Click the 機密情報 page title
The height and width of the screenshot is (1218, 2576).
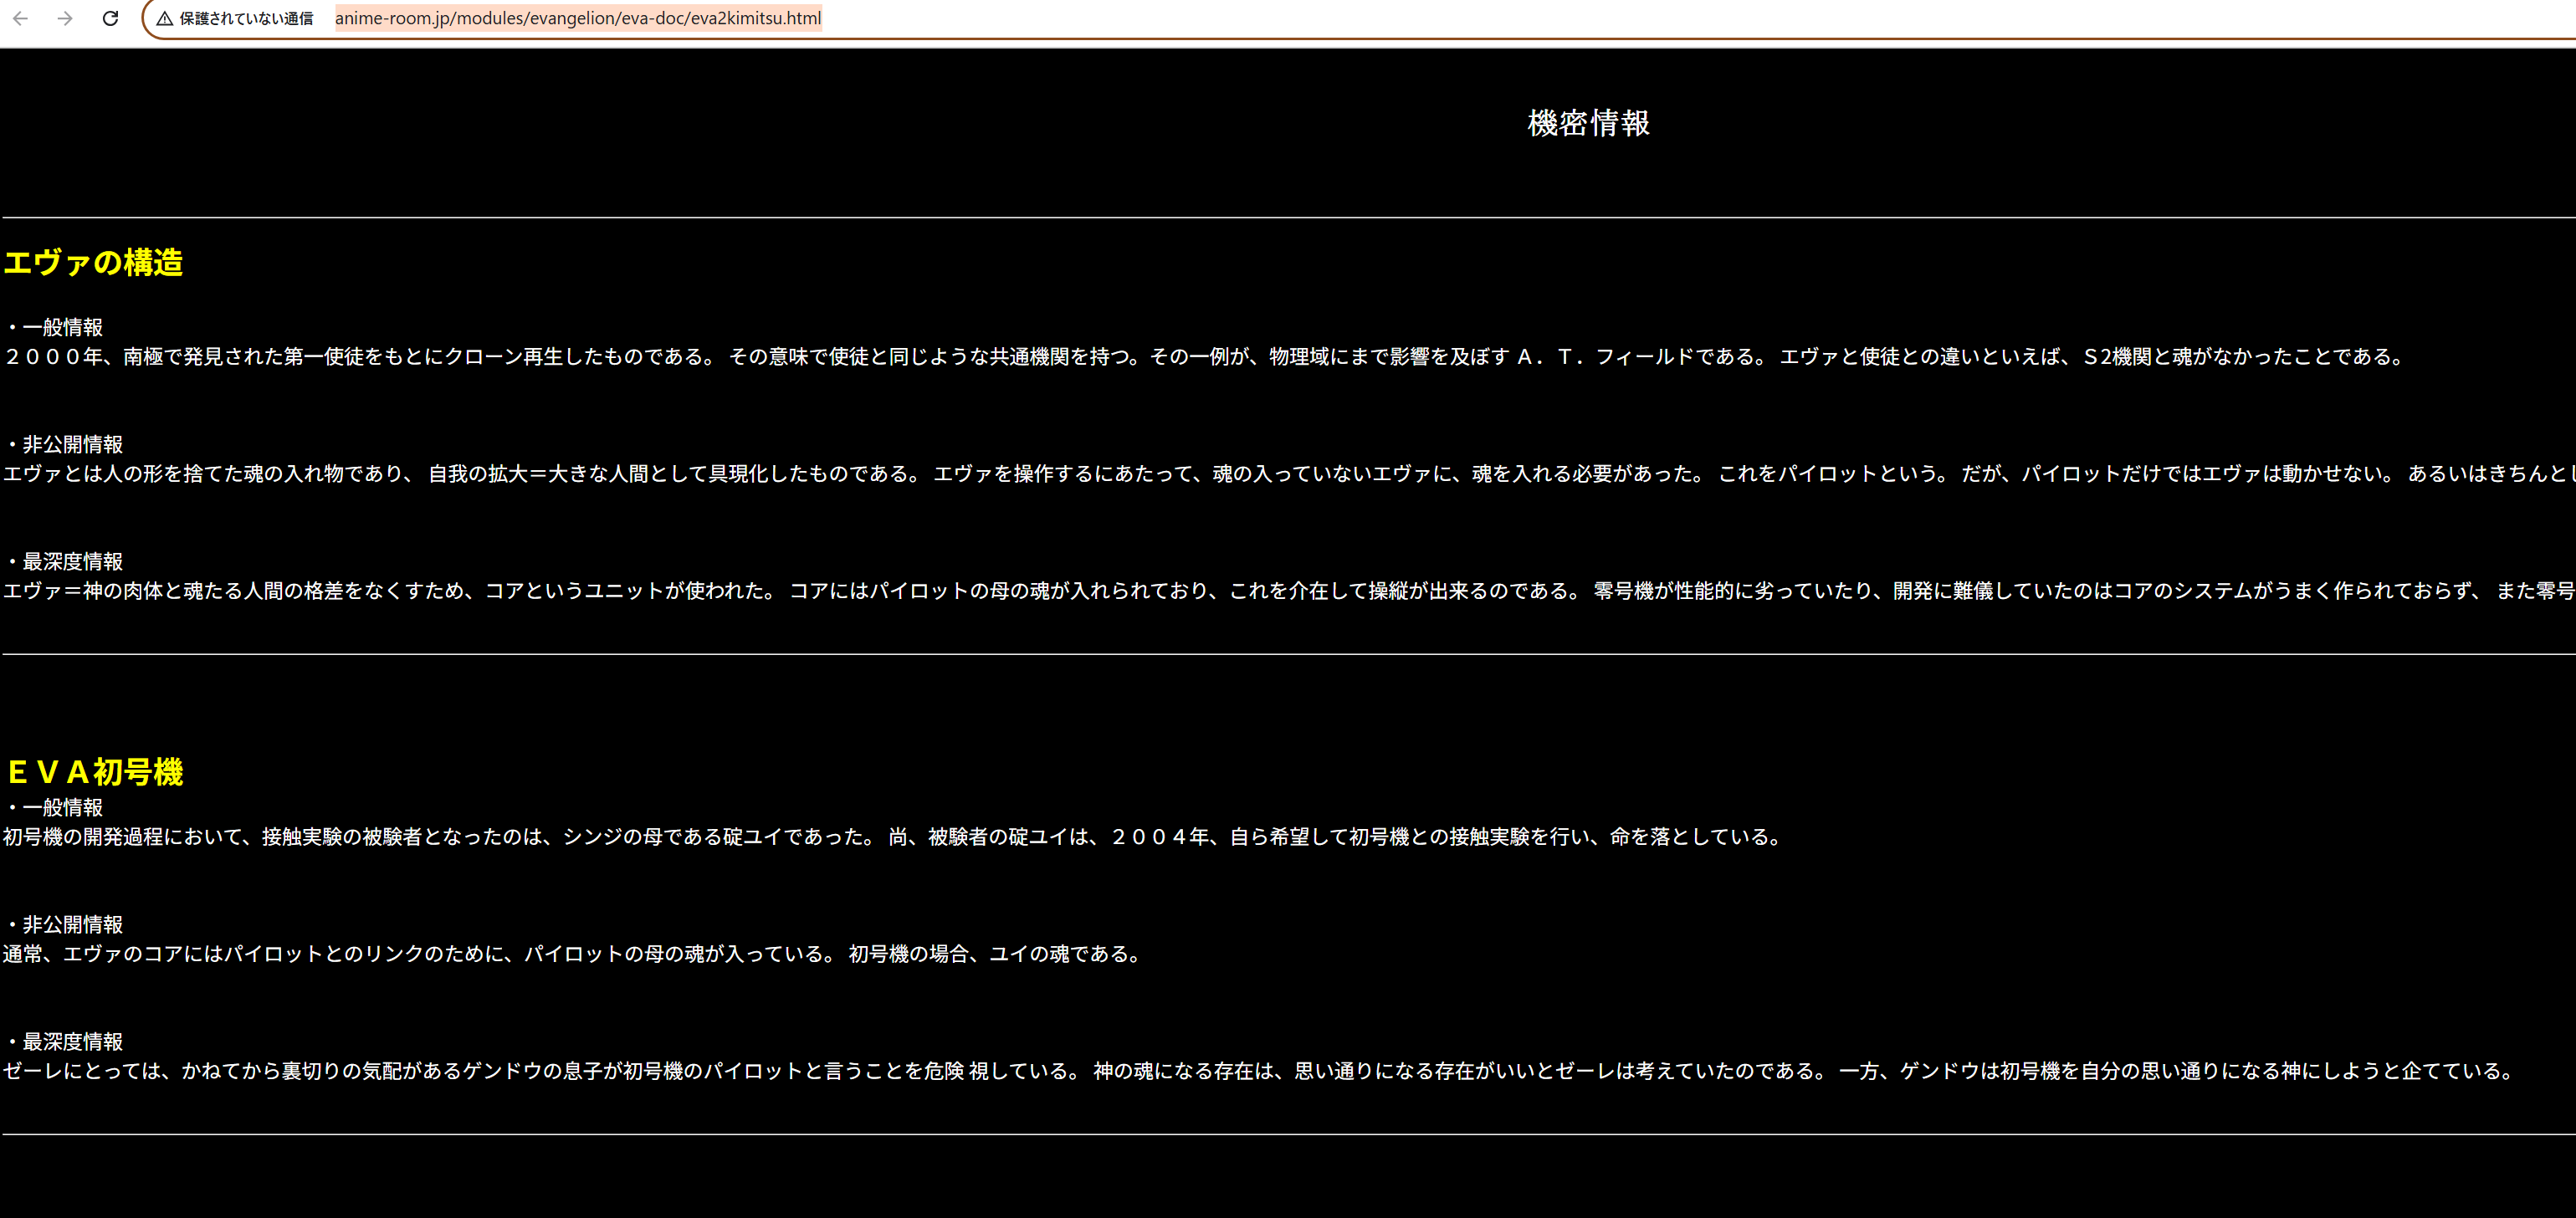(1587, 123)
